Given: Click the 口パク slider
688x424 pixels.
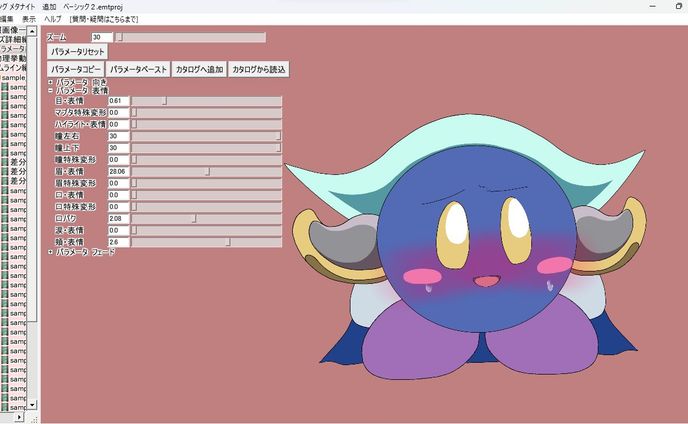Looking at the screenshot, I should coord(207,219).
